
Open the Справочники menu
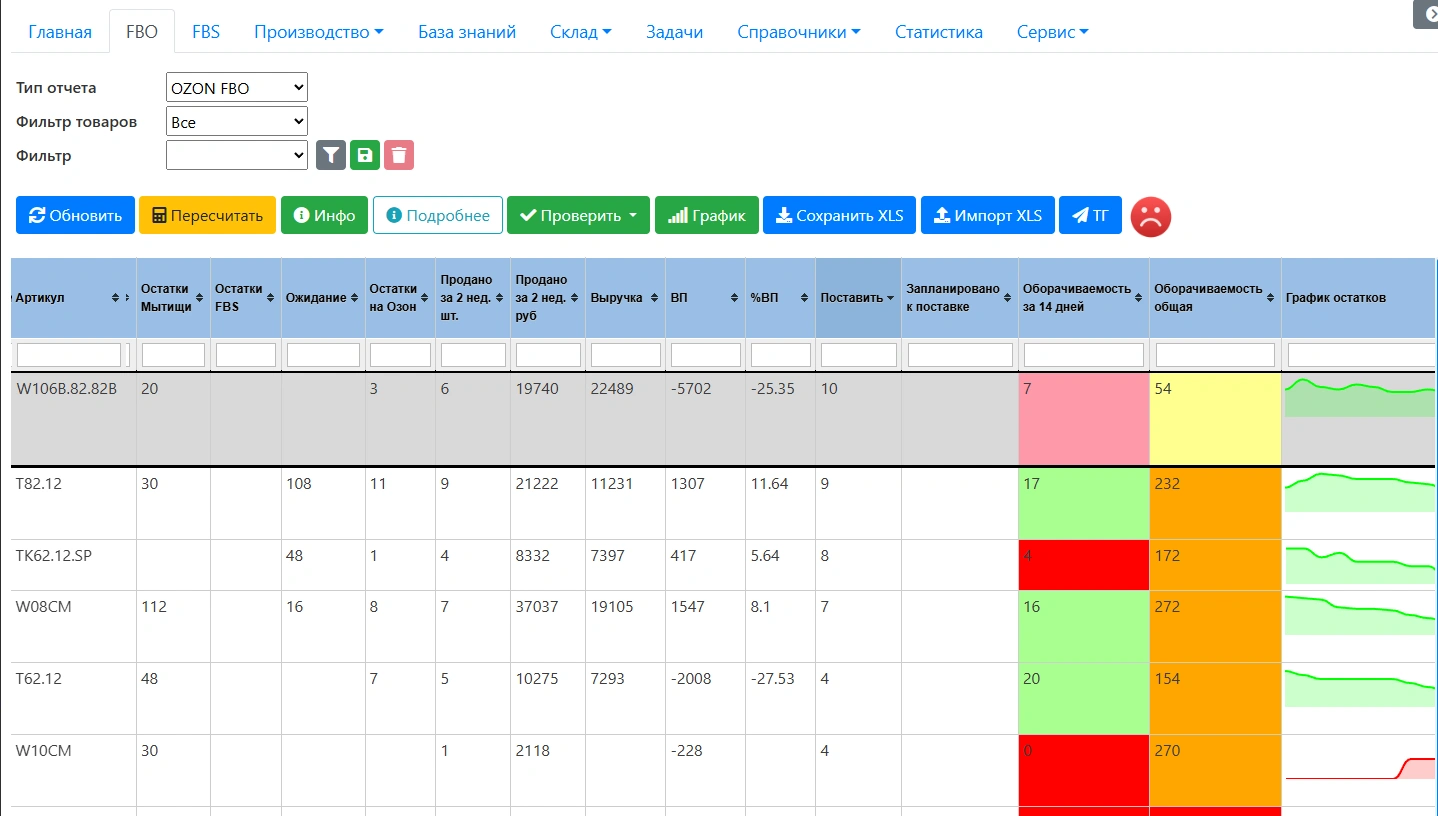(x=799, y=32)
